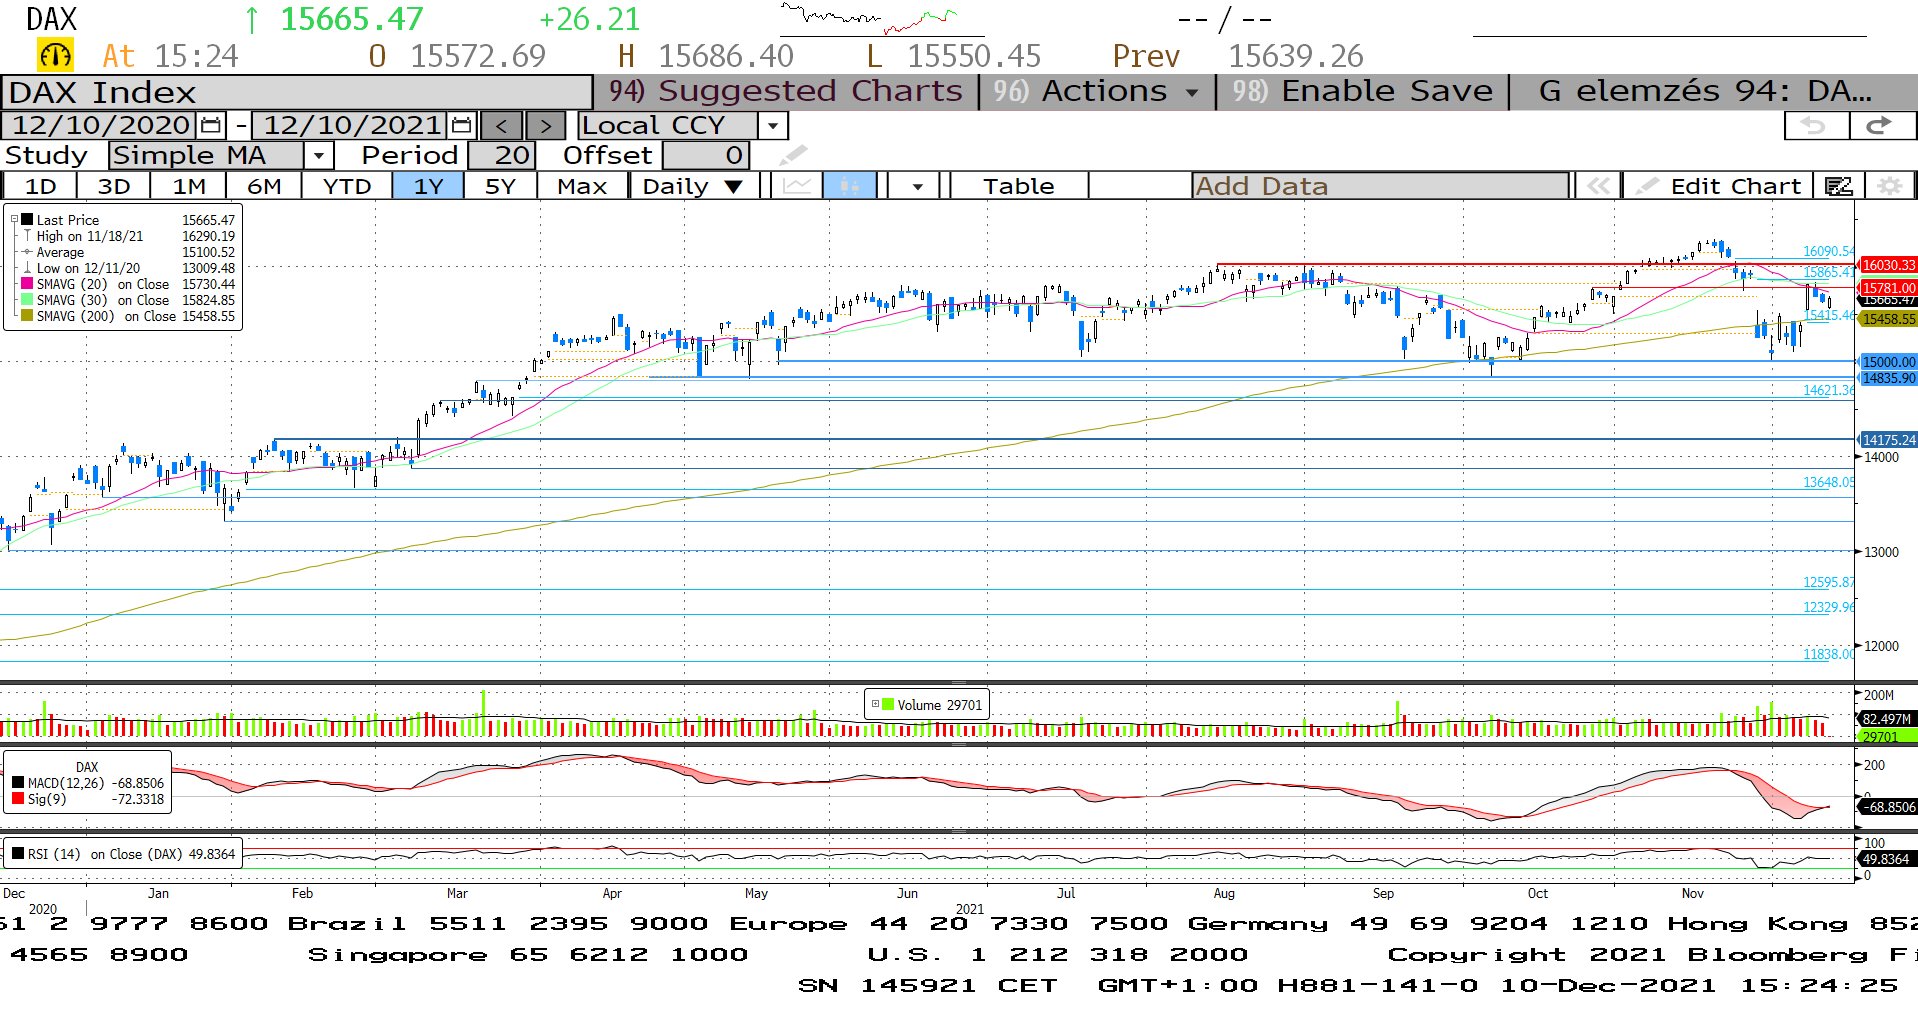Select the 1M time range
Screen dimensions: 1918x1025
(188, 186)
